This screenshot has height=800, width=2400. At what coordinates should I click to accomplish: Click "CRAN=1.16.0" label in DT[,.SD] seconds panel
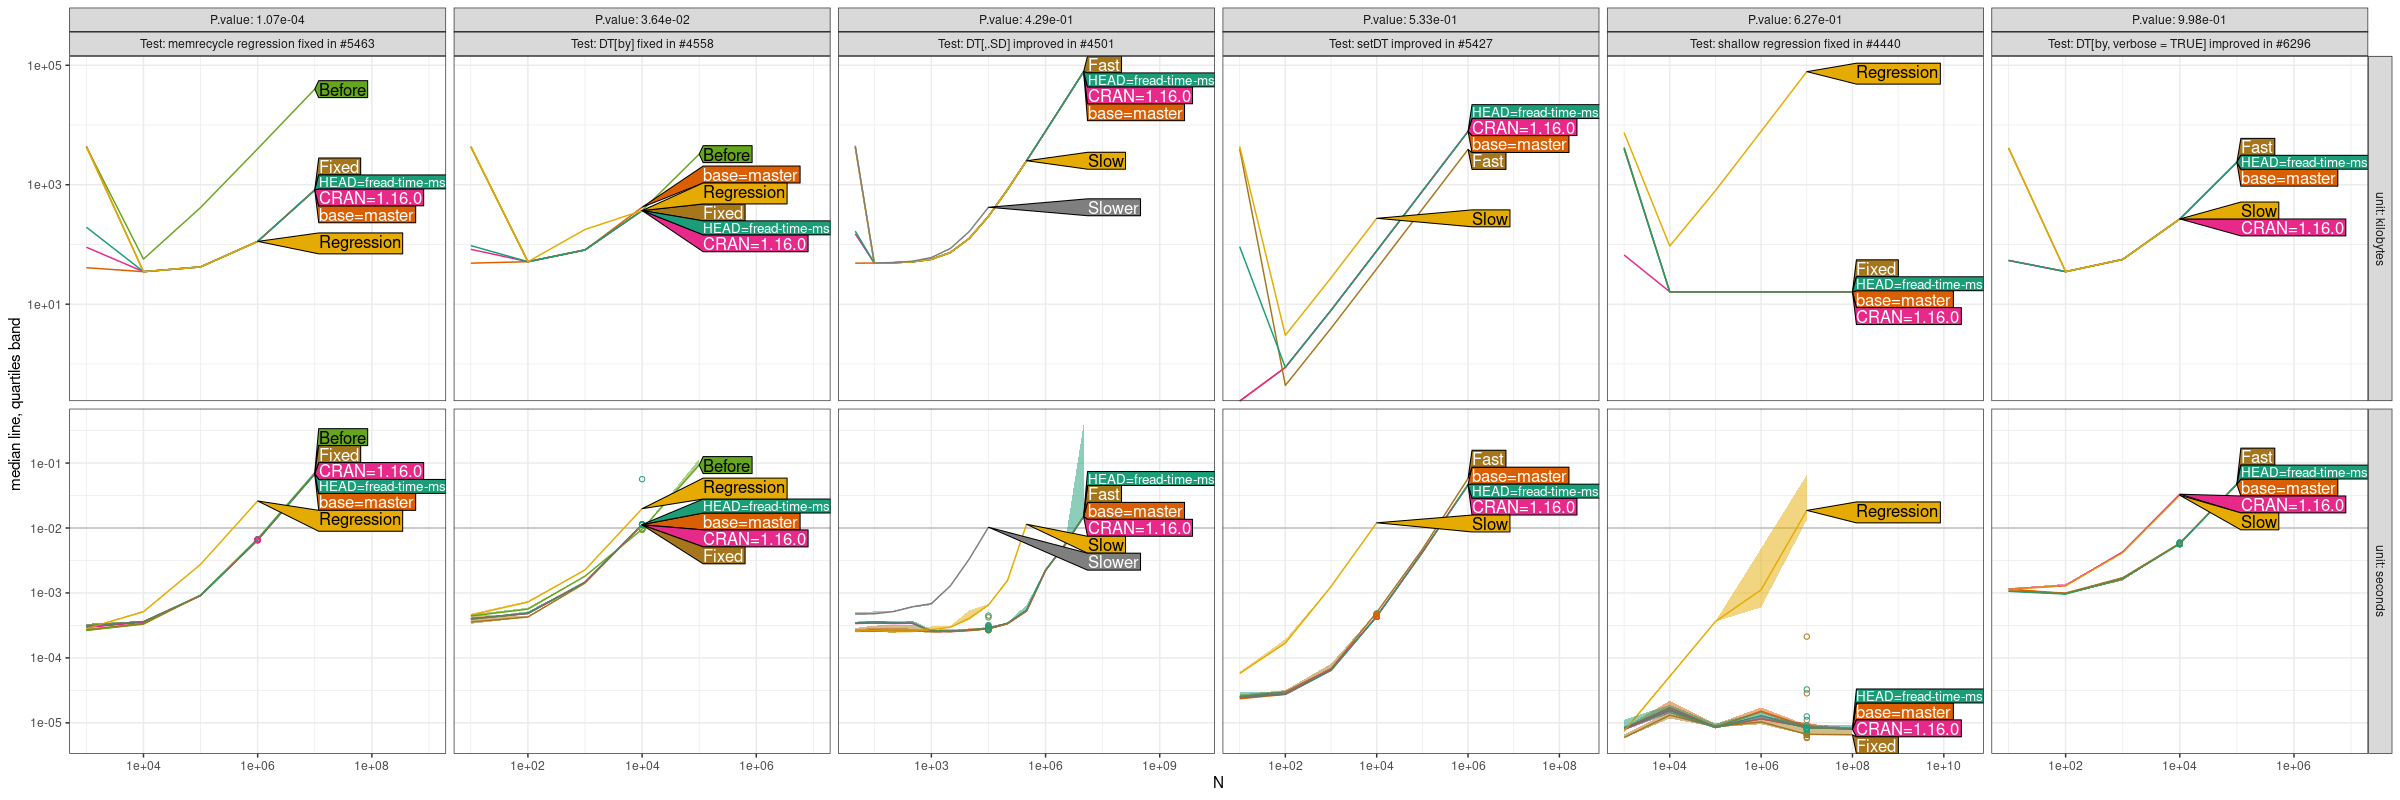(1139, 528)
